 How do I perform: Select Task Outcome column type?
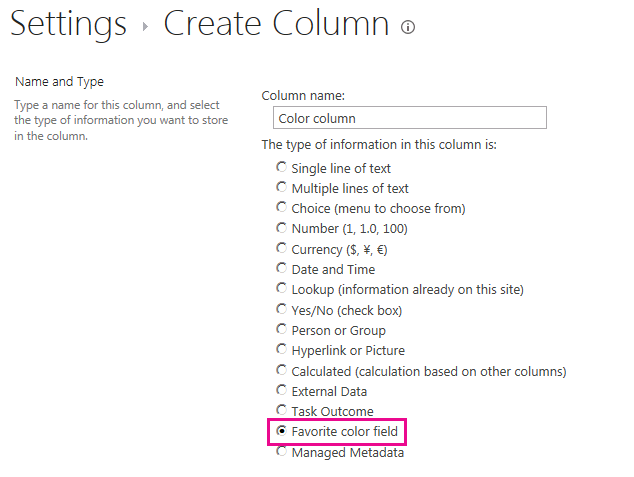click(282, 411)
